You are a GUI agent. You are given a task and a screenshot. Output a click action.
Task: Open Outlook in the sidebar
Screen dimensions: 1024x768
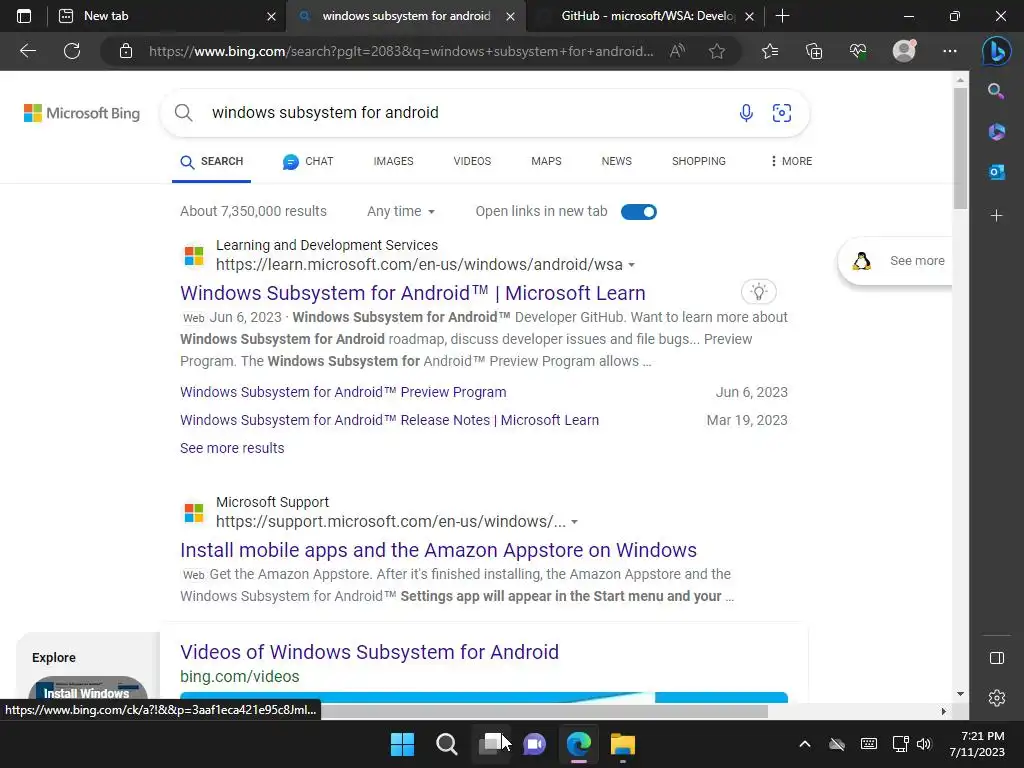click(x=997, y=172)
